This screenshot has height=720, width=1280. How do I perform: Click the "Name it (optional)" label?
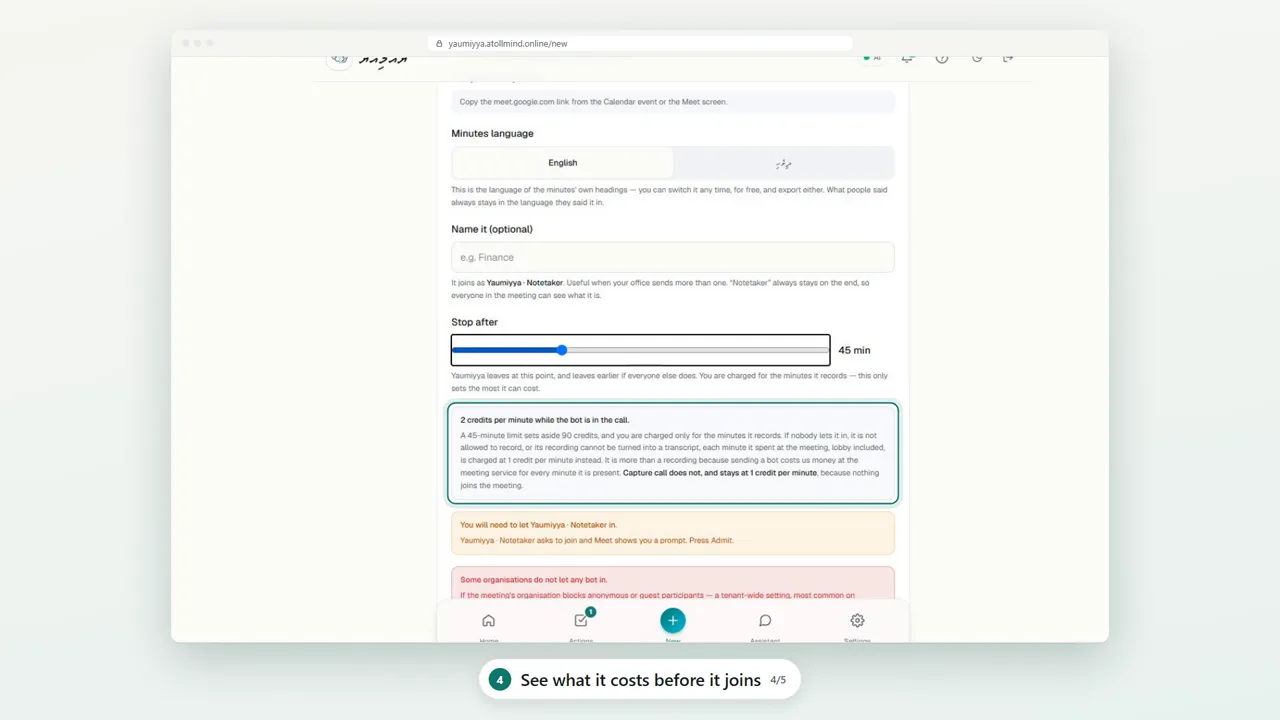point(492,229)
